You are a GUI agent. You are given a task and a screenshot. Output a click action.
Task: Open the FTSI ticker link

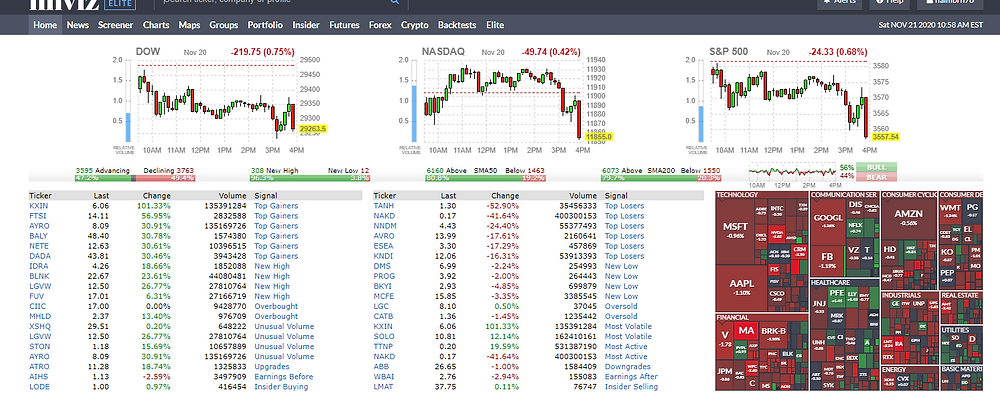click(x=38, y=216)
